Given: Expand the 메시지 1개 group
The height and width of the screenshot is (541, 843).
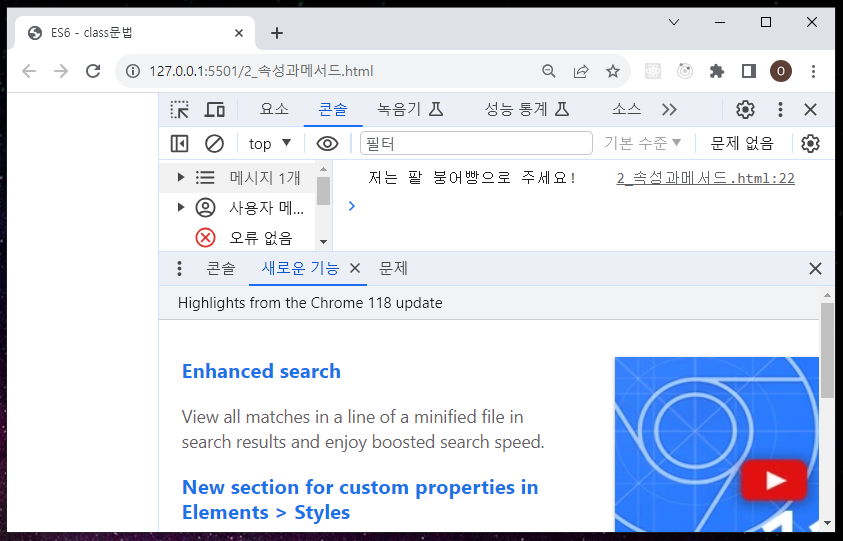Looking at the screenshot, I should click(x=181, y=177).
